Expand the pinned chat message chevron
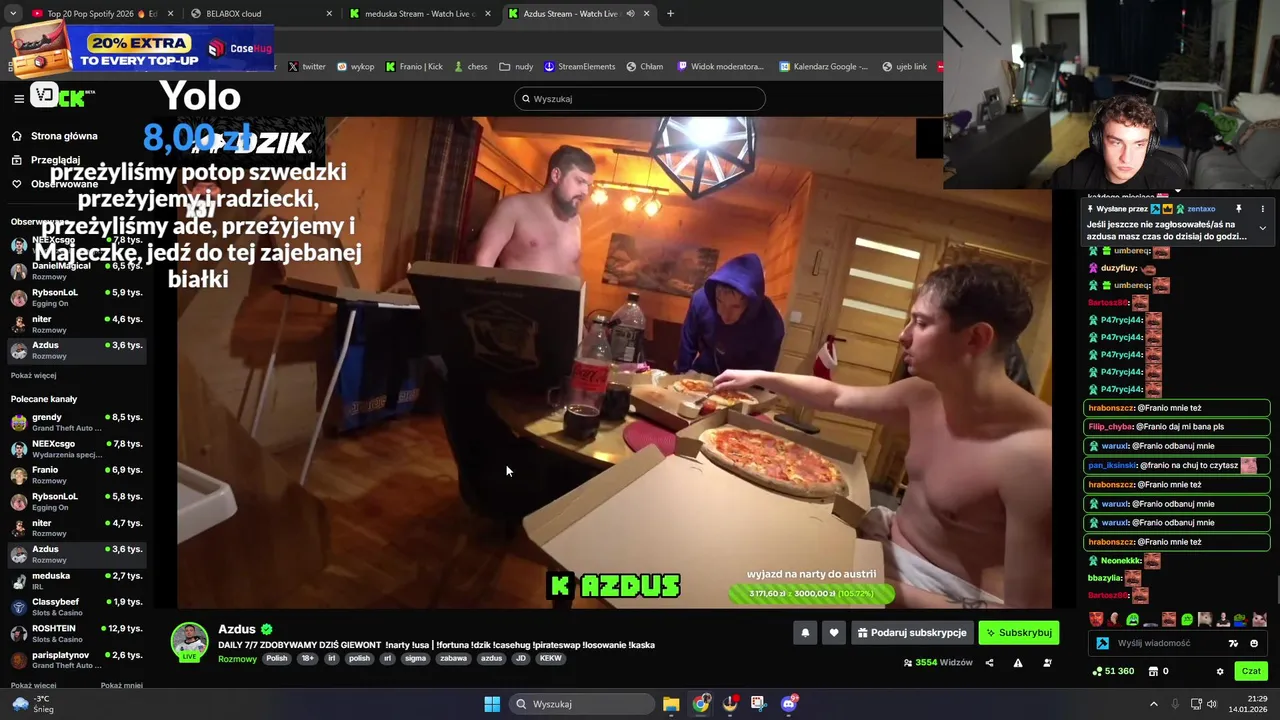This screenshot has width=1280, height=720. tap(1262, 229)
